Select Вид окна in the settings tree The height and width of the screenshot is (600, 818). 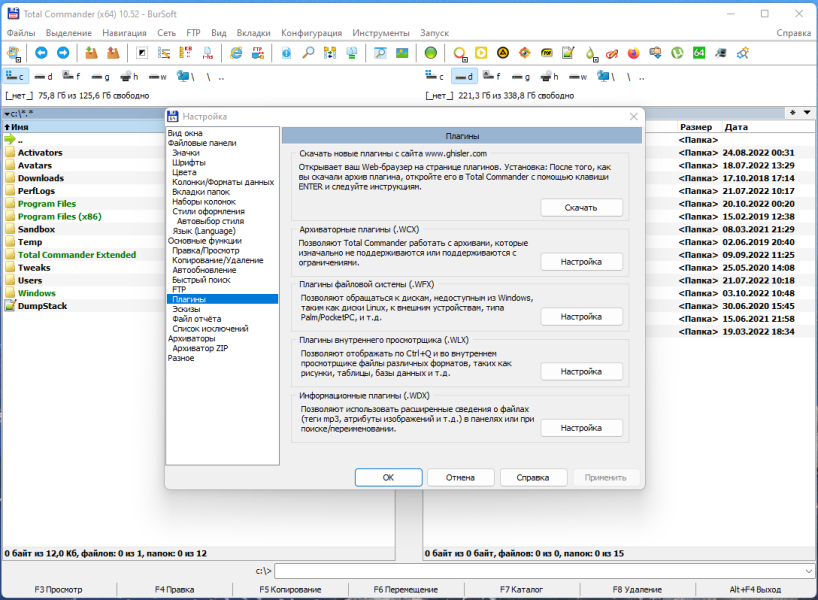[185, 133]
